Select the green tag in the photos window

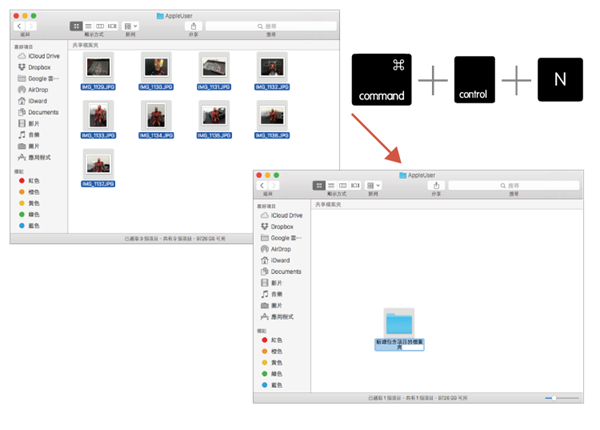pyautogui.click(x=29, y=214)
